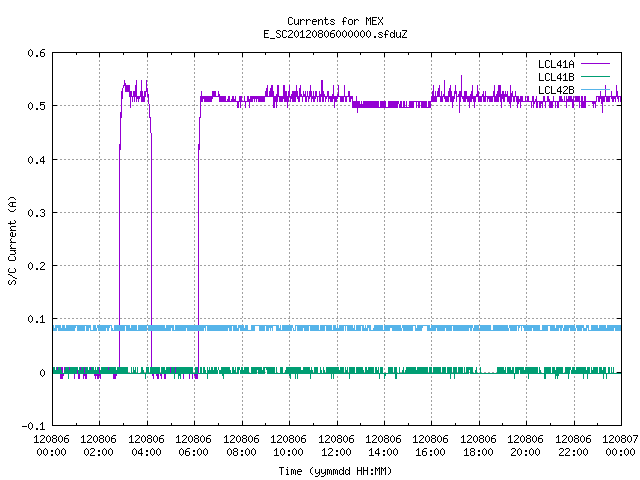Click the x-axis tick label 120806 18:00
This screenshot has height=480, width=640.
coord(478,446)
